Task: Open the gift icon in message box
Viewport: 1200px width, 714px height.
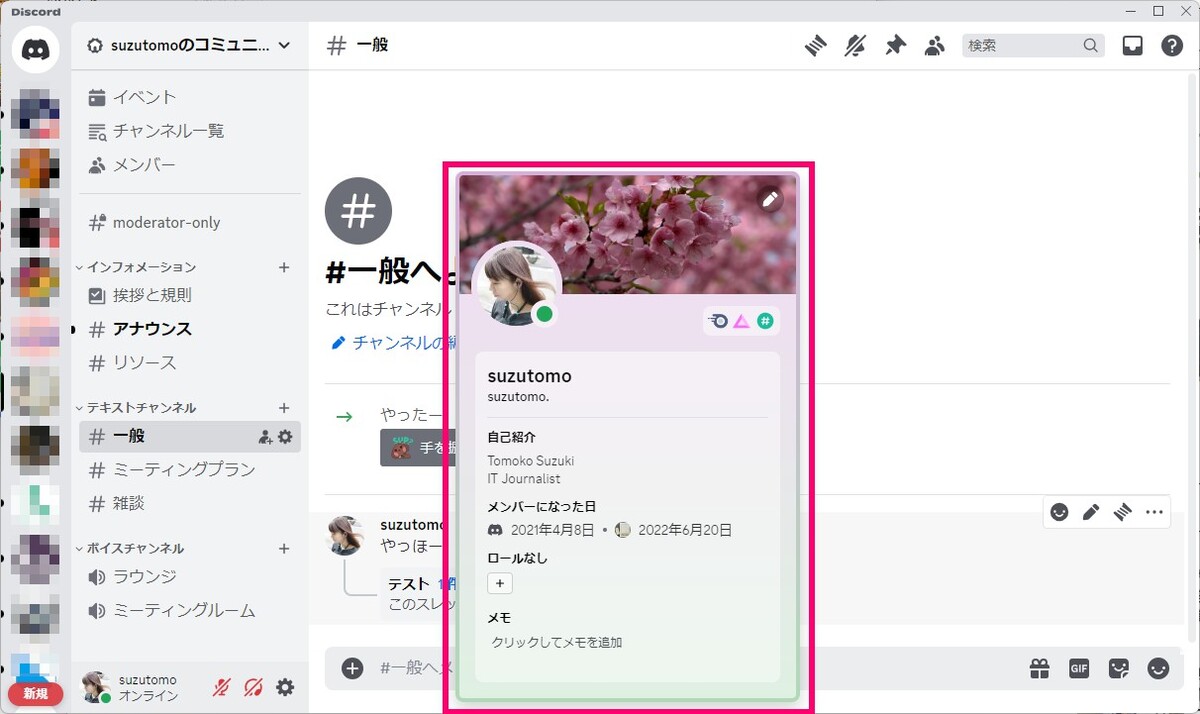Action: (1040, 668)
